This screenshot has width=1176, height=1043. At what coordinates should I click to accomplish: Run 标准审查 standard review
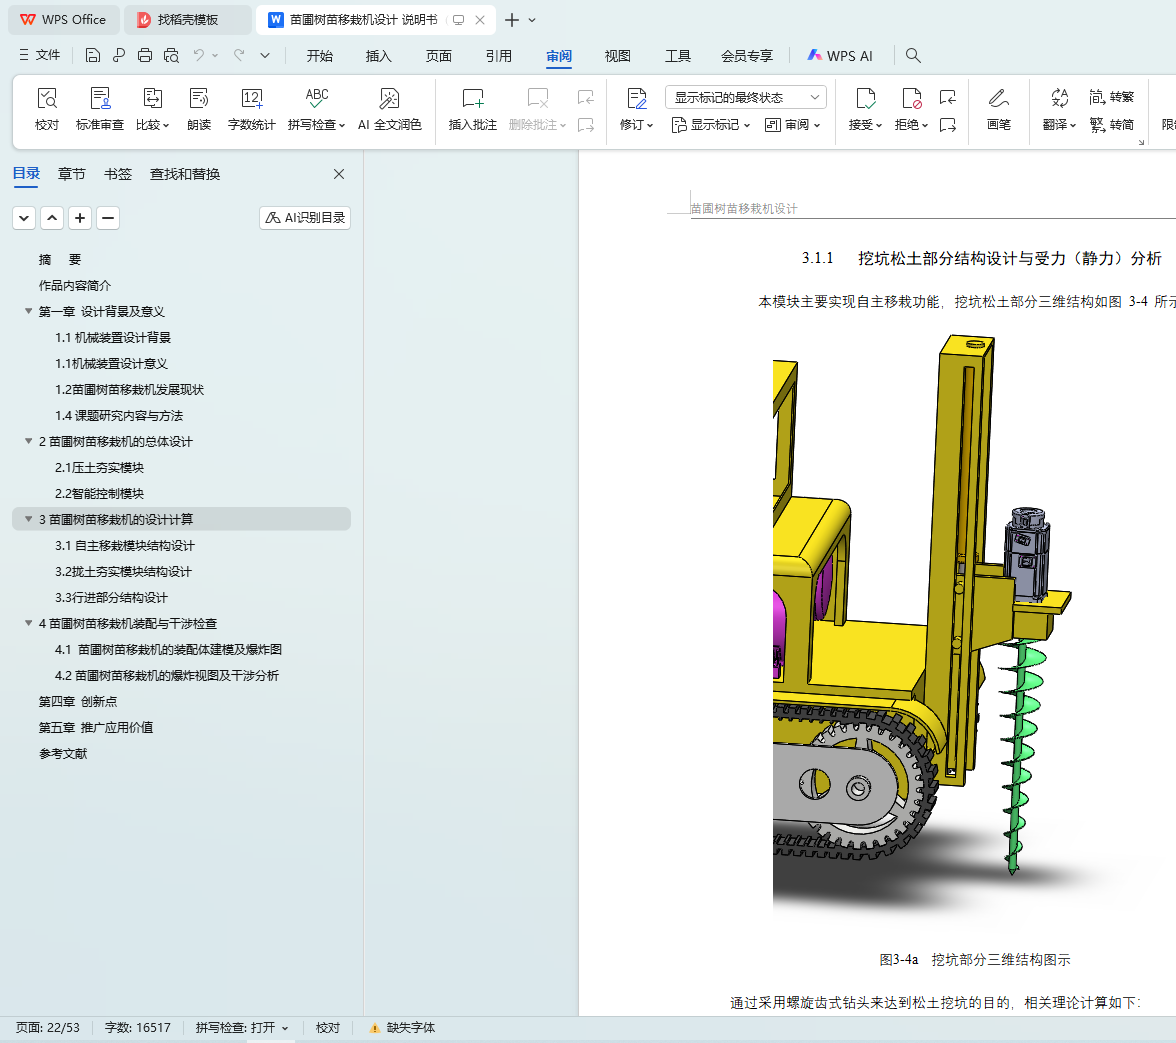click(x=100, y=109)
